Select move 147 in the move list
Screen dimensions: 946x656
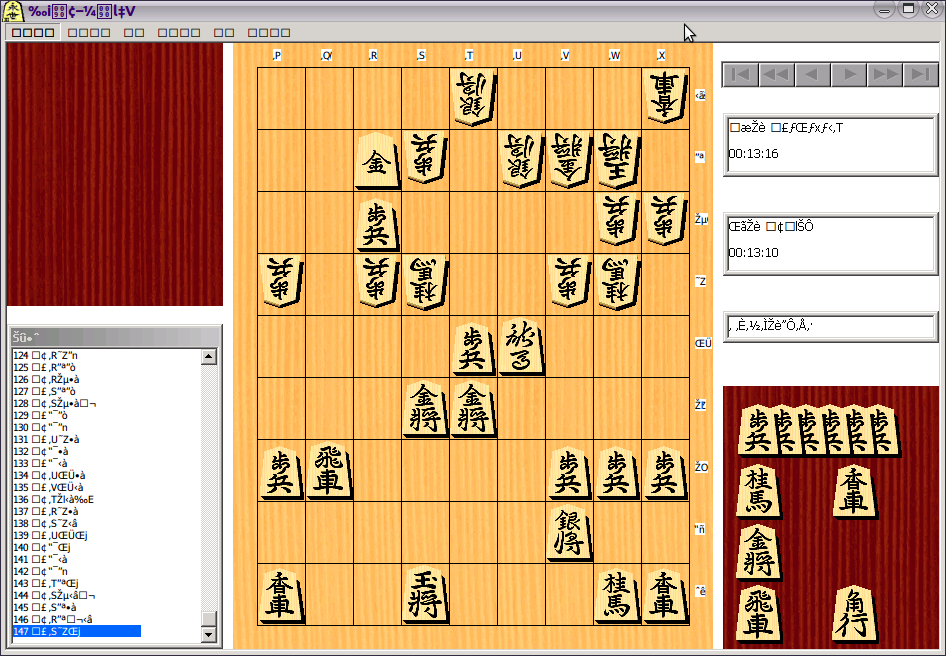point(77,631)
